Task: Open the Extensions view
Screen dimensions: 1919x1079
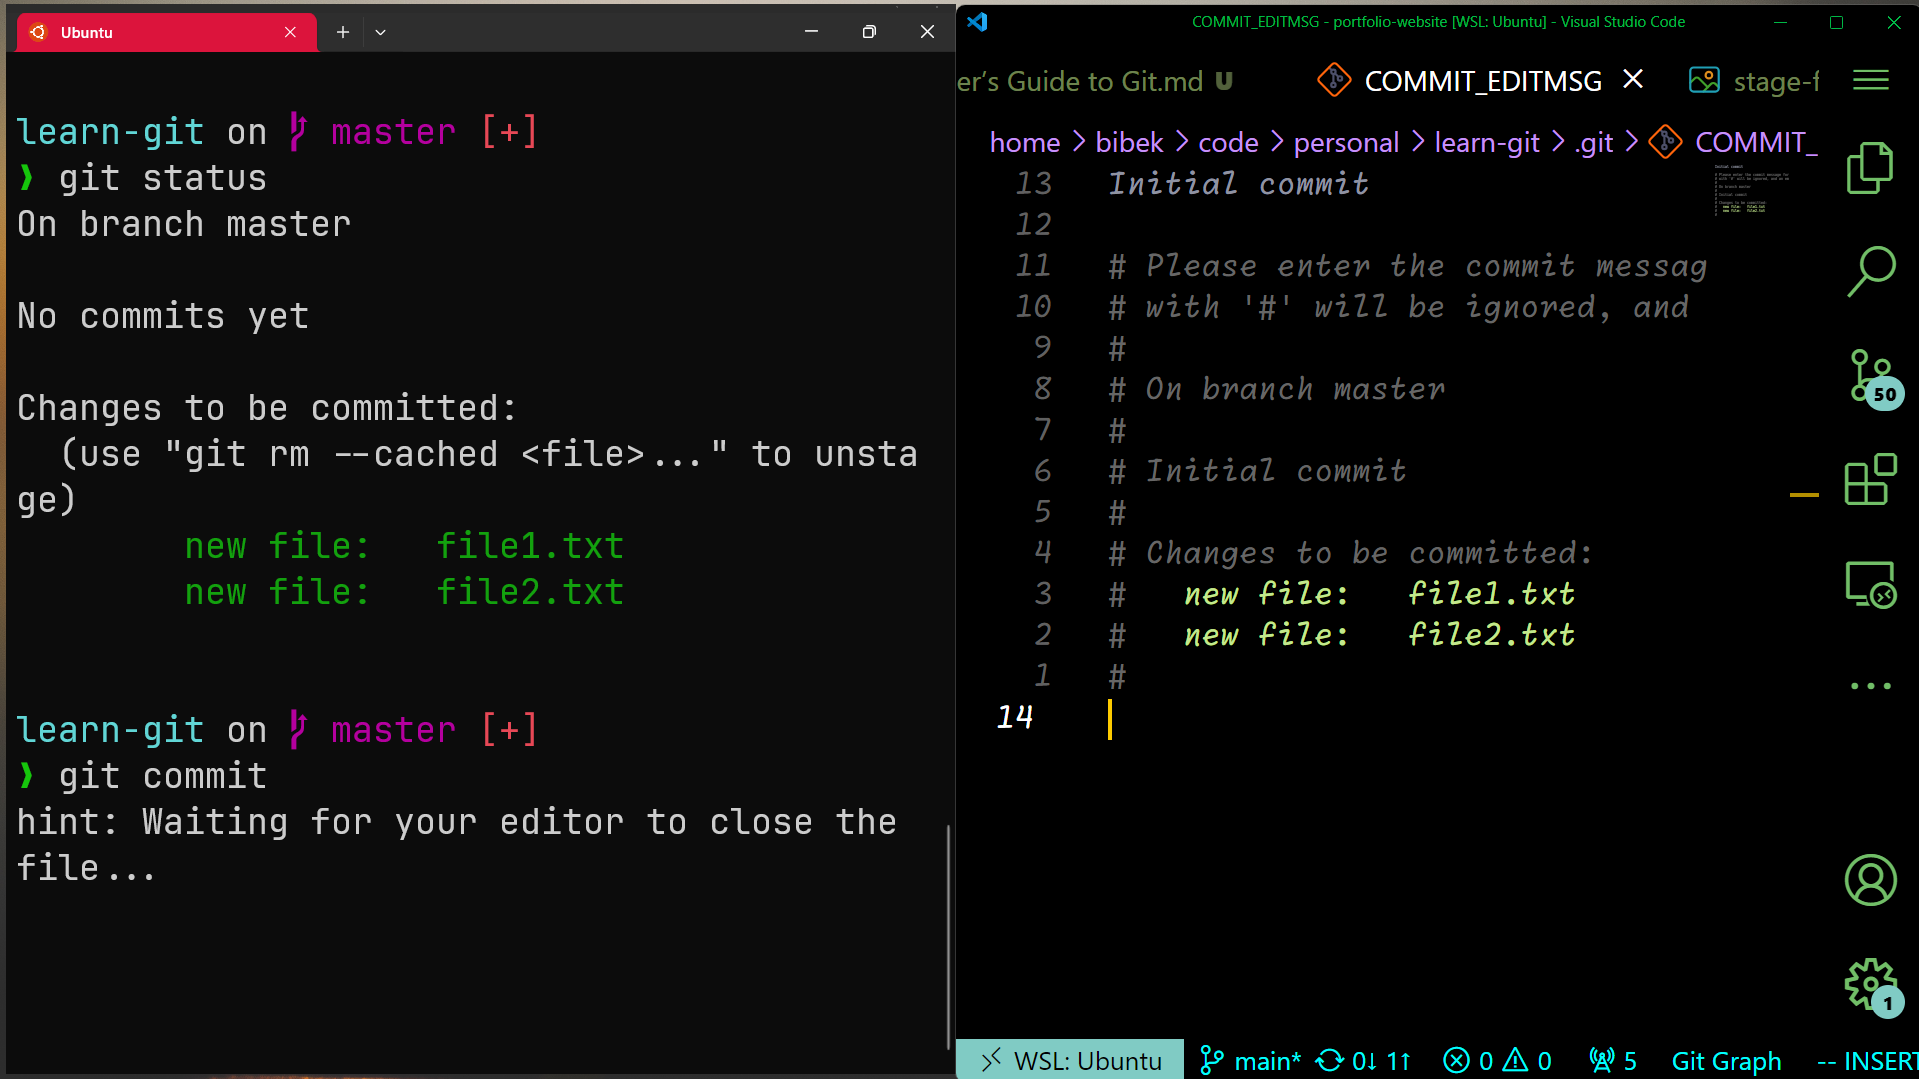Action: (1870, 481)
